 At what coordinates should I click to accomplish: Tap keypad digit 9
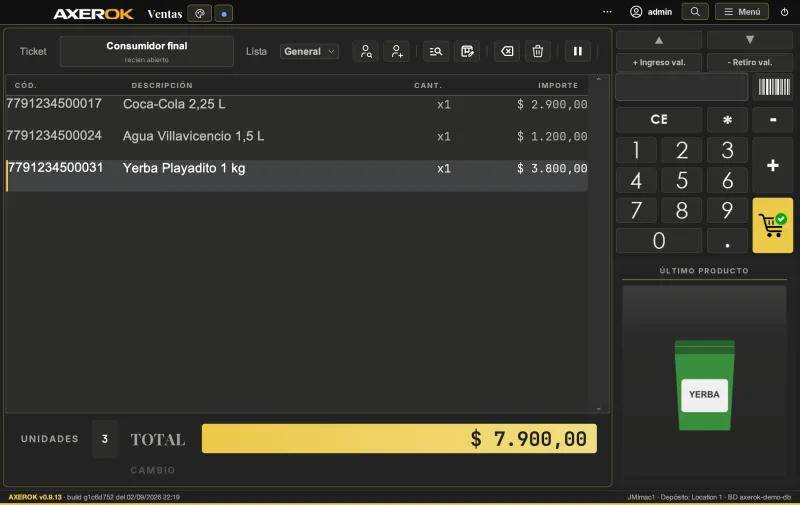coord(727,210)
